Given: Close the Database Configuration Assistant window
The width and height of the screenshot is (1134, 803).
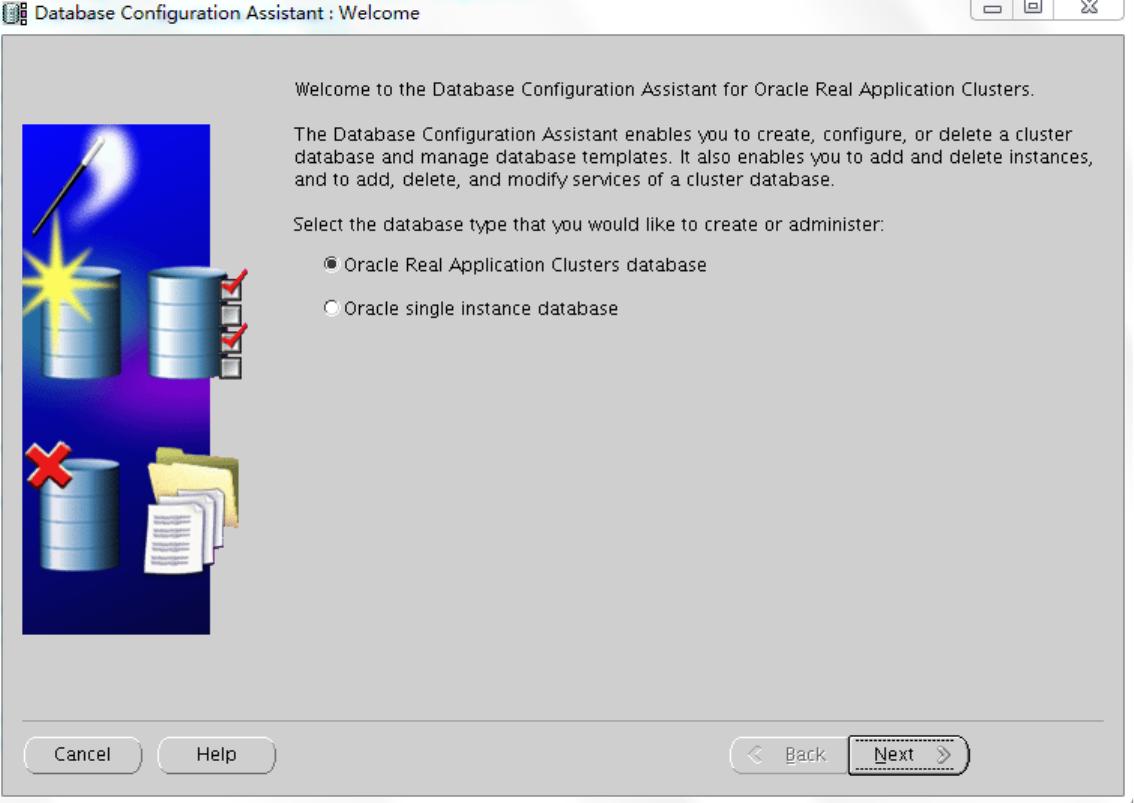Looking at the screenshot, I should point(1089,9).
